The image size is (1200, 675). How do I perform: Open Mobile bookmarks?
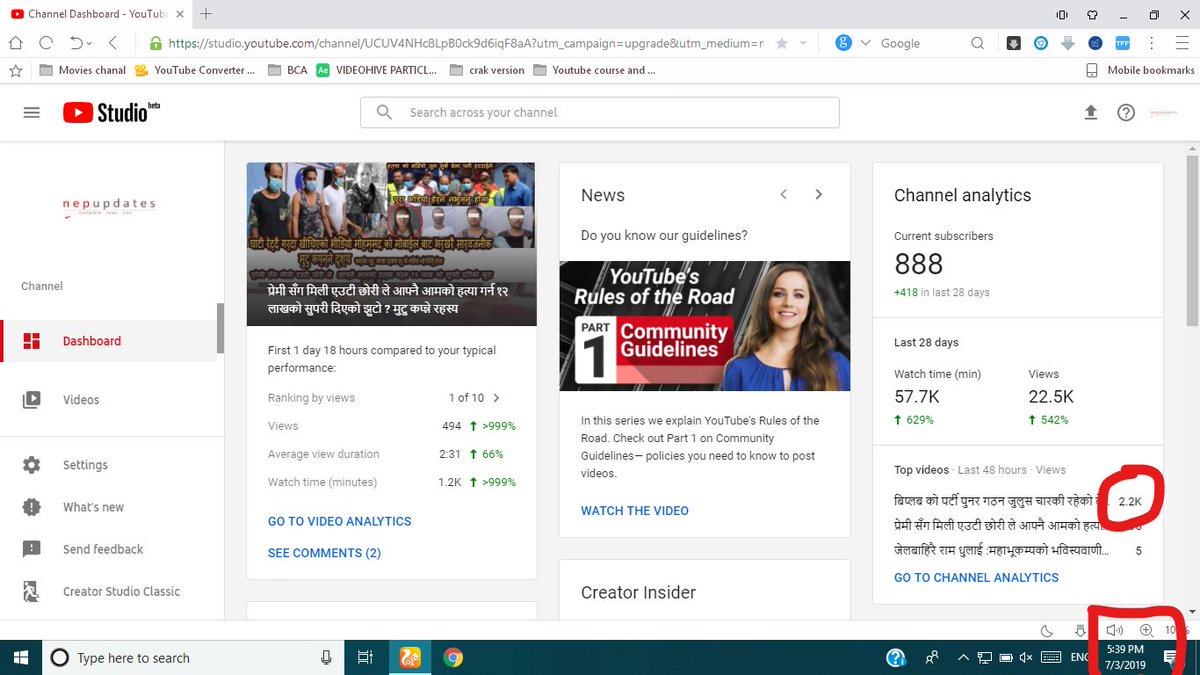(x=1140, y=70)
